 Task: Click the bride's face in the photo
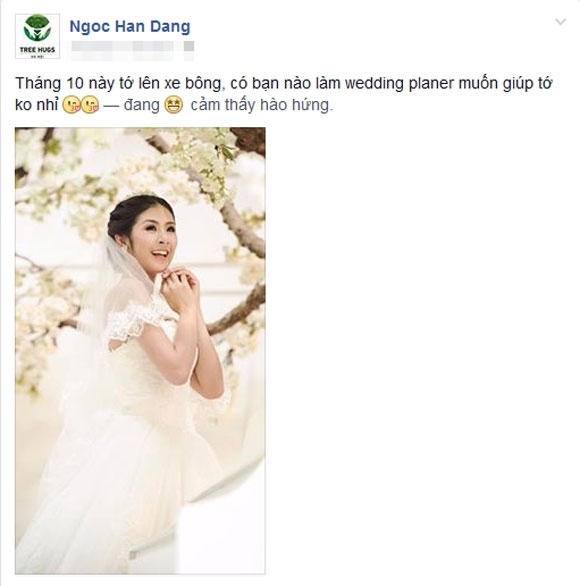coord(155,239)
